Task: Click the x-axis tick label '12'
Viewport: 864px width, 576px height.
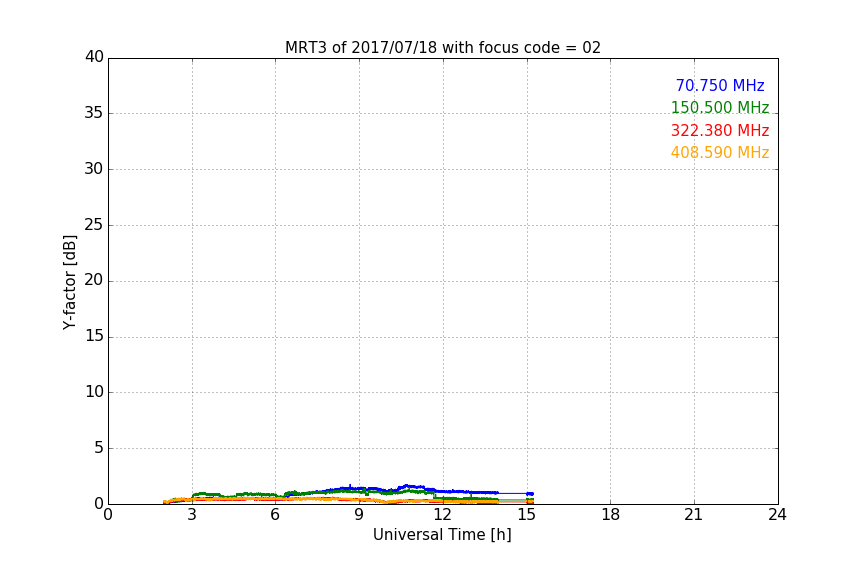Action: [443, 515]
